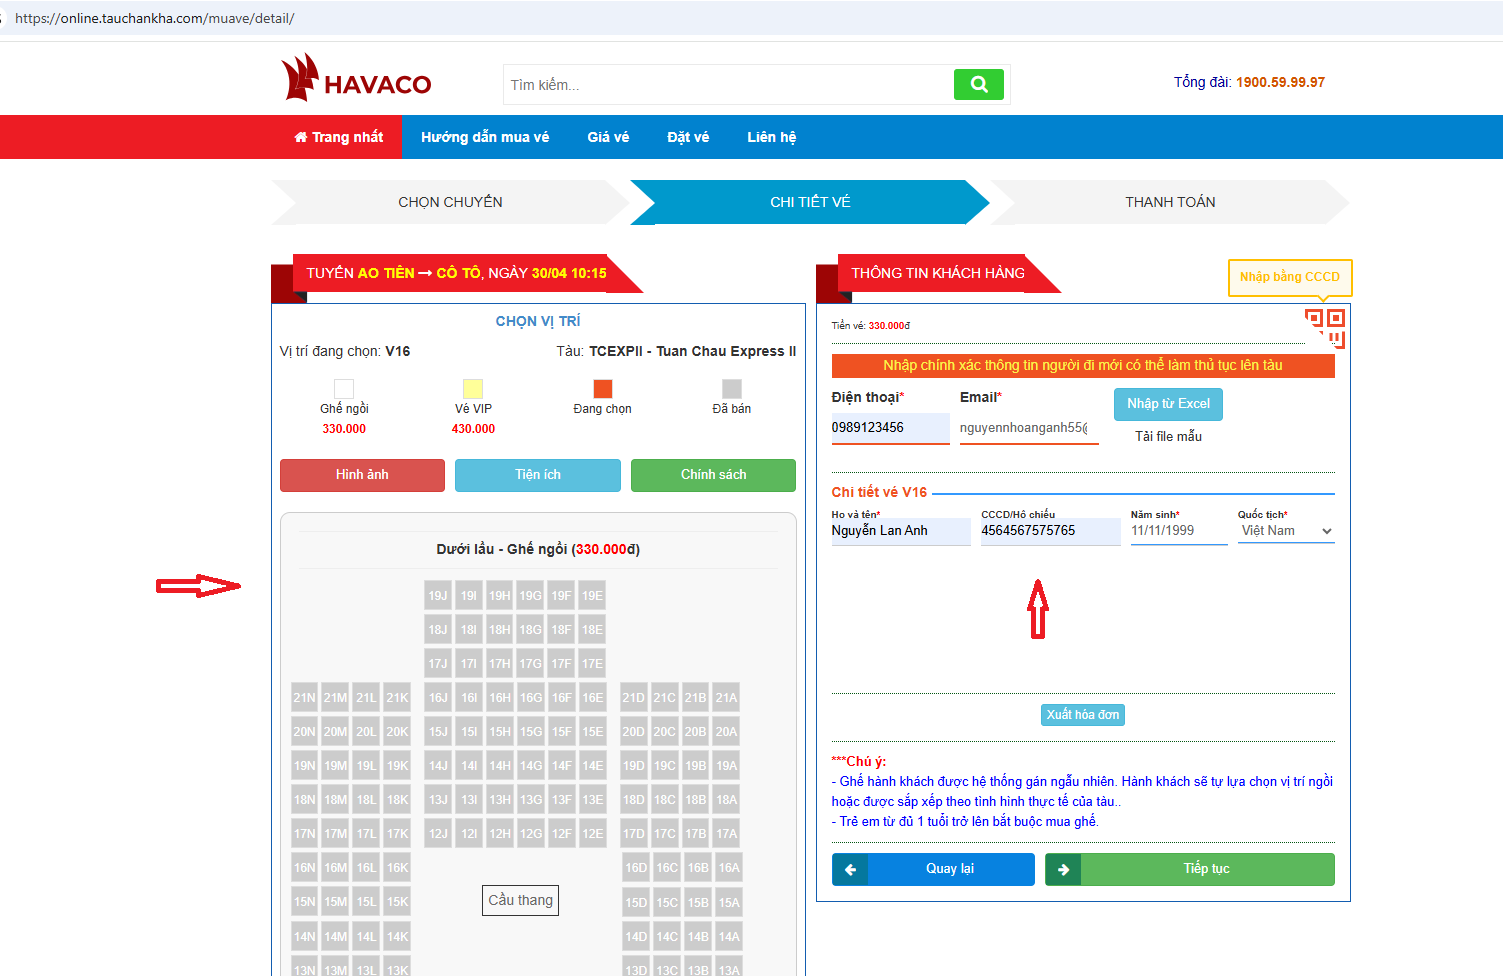Click the green search magnifier button
1503x976 pixels.
click(x=979, y=85)
